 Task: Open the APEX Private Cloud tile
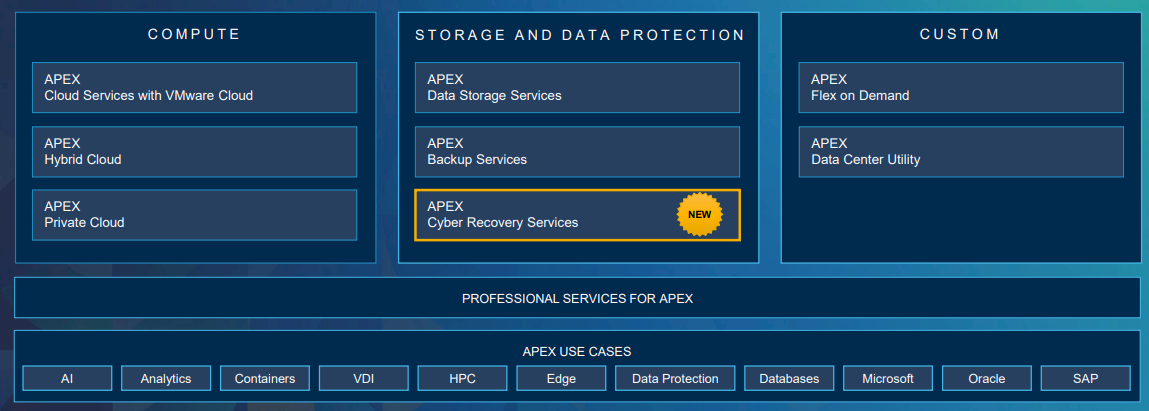point(194,215)
